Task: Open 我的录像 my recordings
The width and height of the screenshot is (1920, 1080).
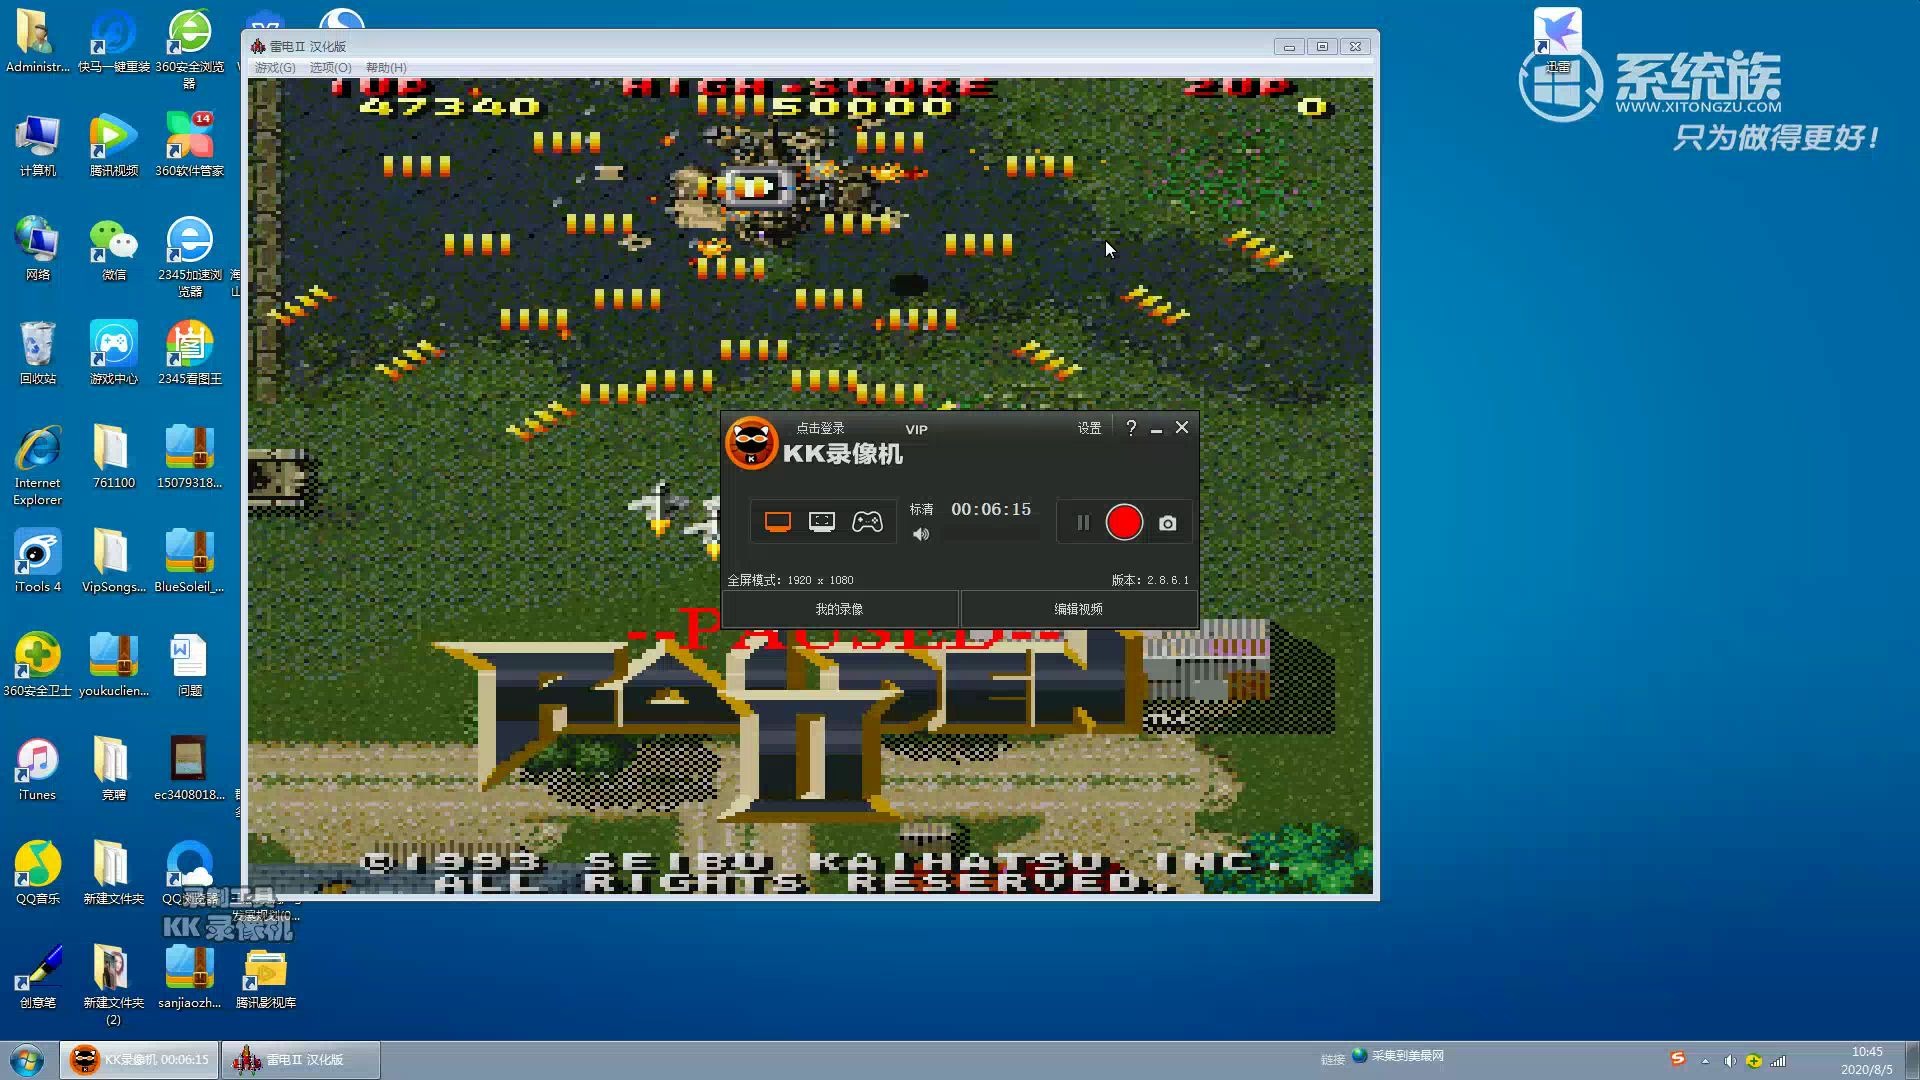Action: [x=839, y=609]
